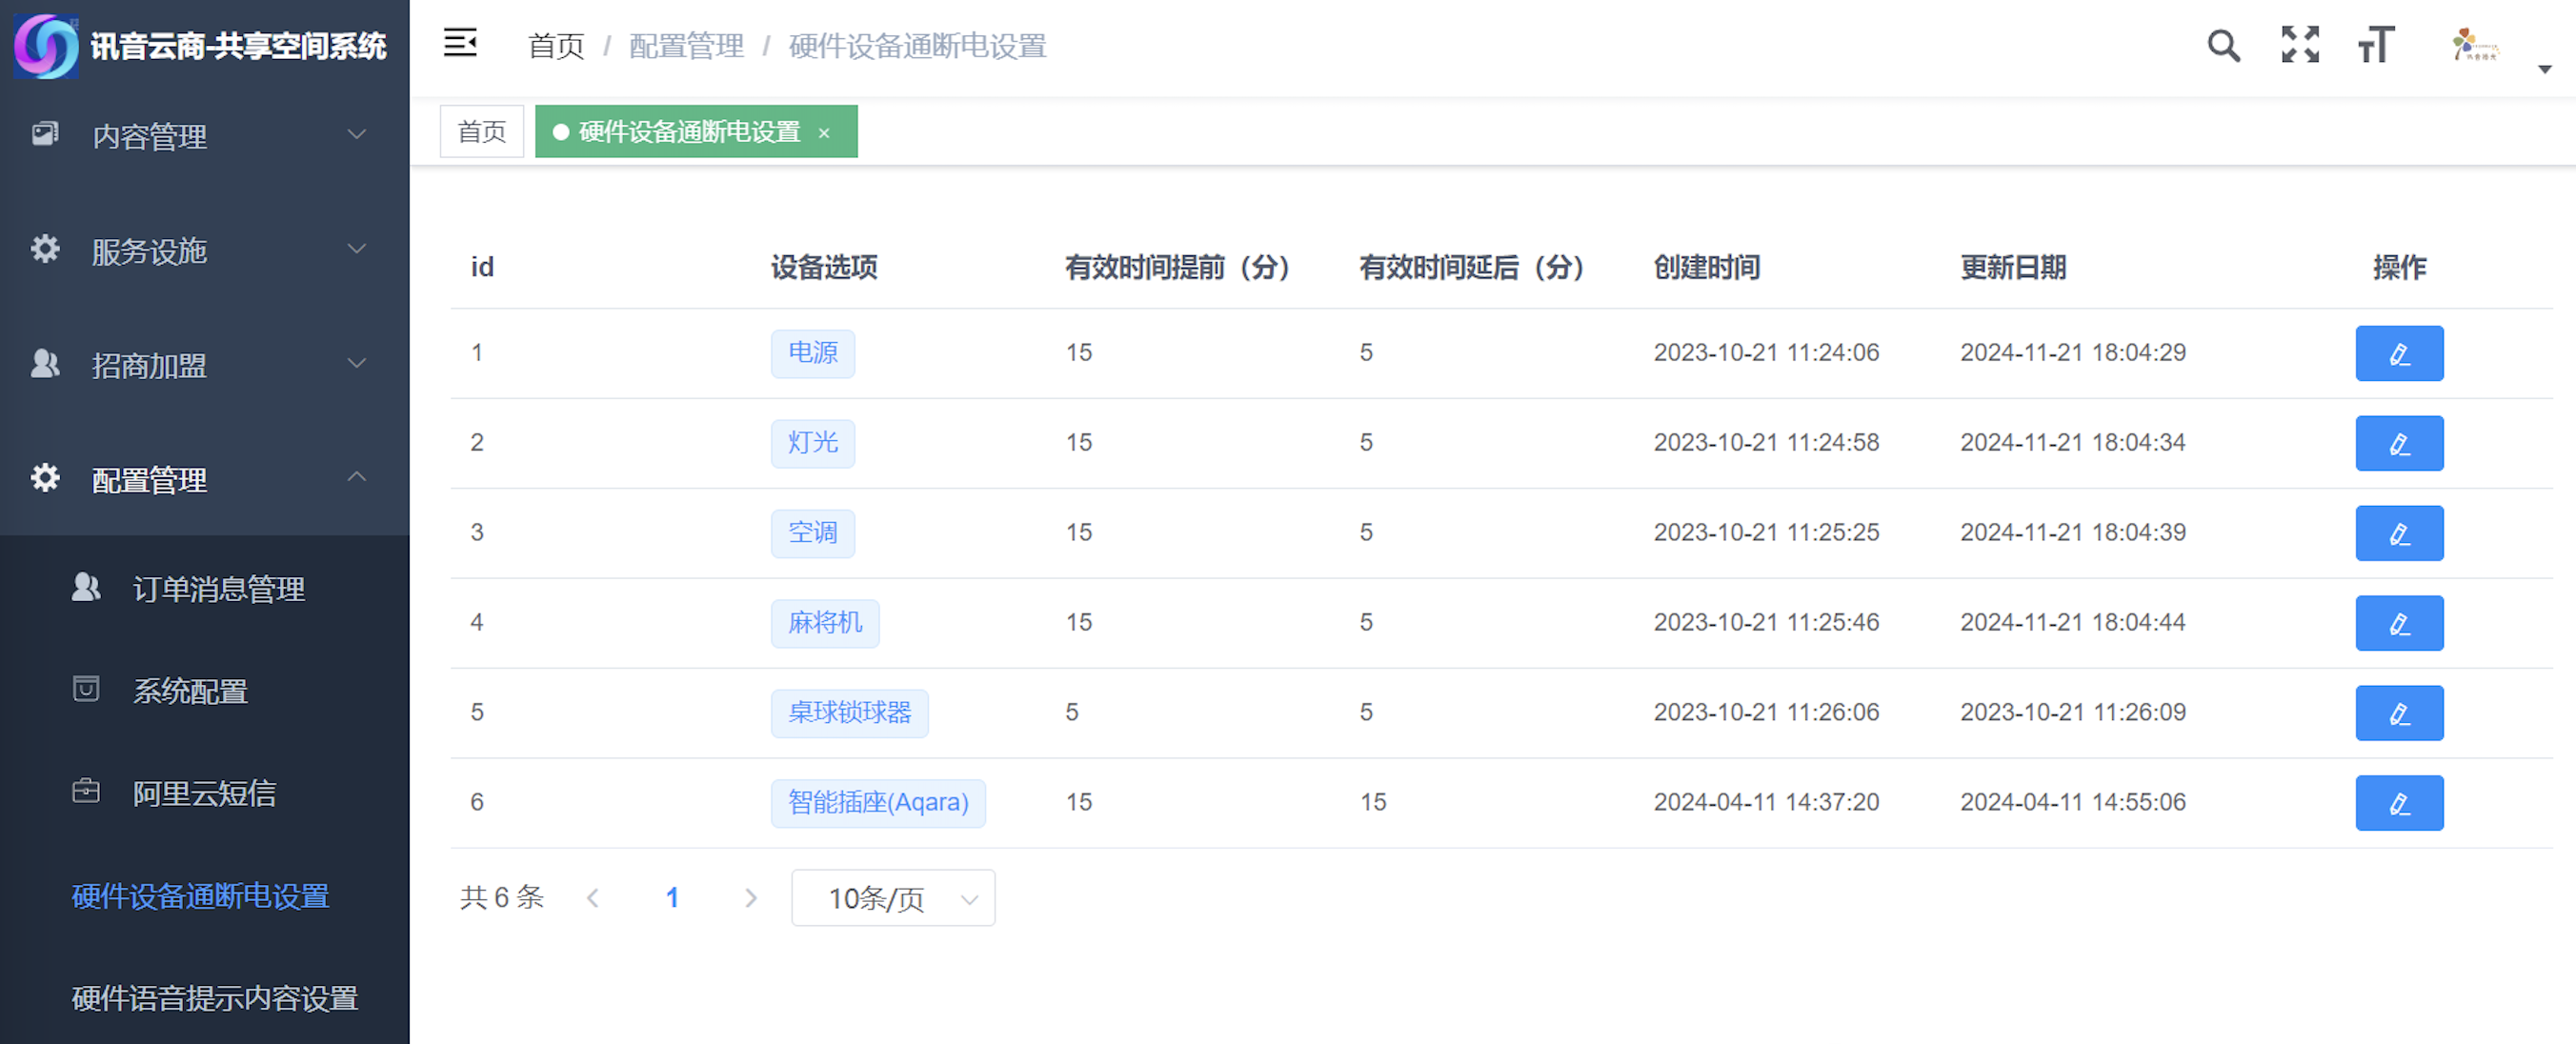This screenshot has width=2576, height=1044.
Task: Switch to 首页 tab
Action: pyautogui.click(x=481, y=131)
